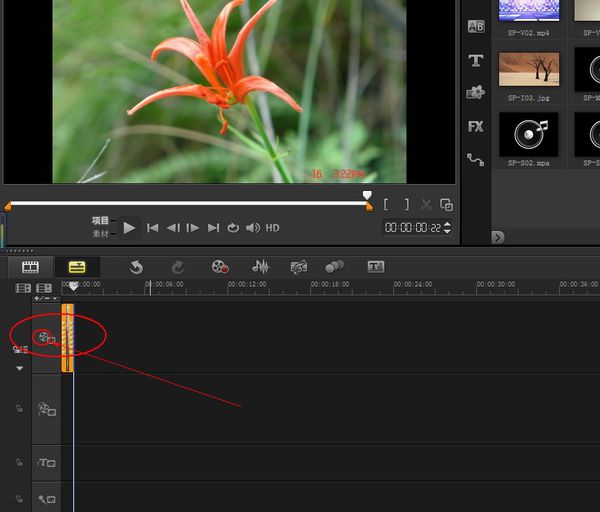Viewport: 600px width, 512px height.
Task: Click the timecode field 00:00:00:22
Action: [412, 228]
